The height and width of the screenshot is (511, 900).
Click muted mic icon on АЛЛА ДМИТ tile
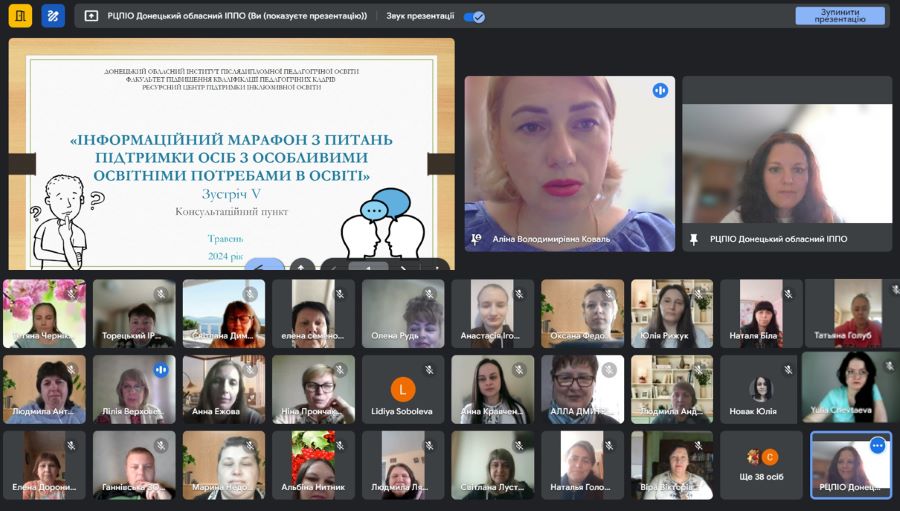click(609, 370)
